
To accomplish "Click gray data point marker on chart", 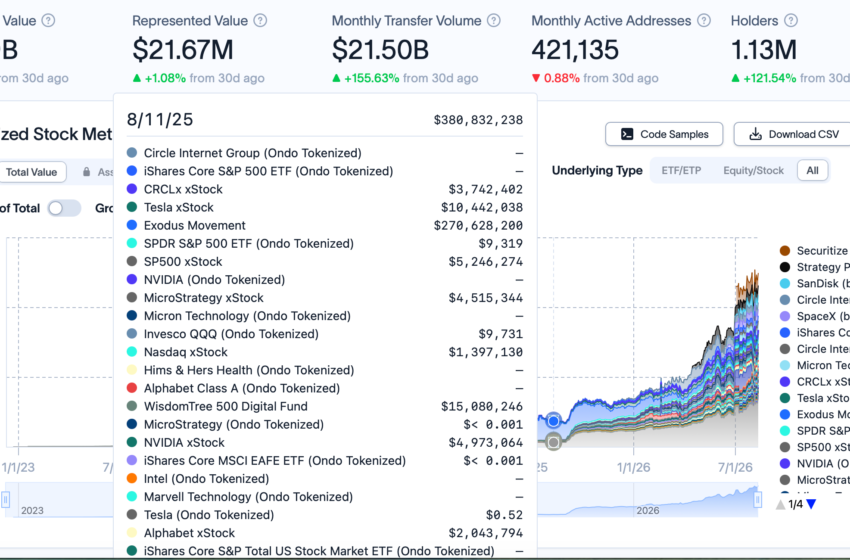I will [553, 442].
